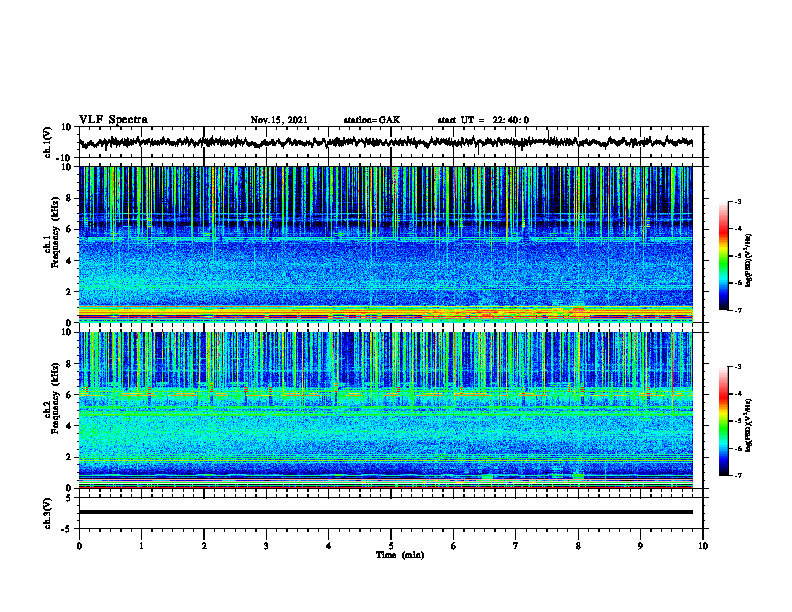The height and width of the screenshot is (612, 792).
Task: Click the time axis tick label 1
Action: tap(141, 546)
